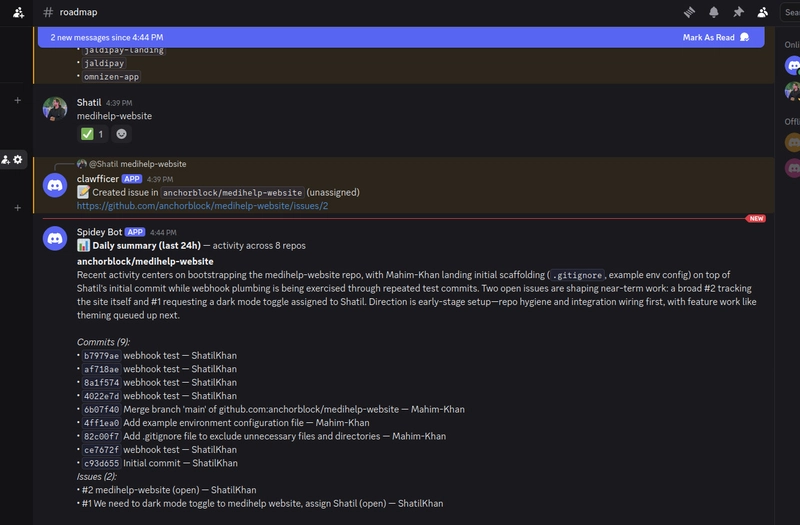The image size is (800, 525).
Task: Click the upper plus icon in left sidebar
Action: [x=17, y=100]
